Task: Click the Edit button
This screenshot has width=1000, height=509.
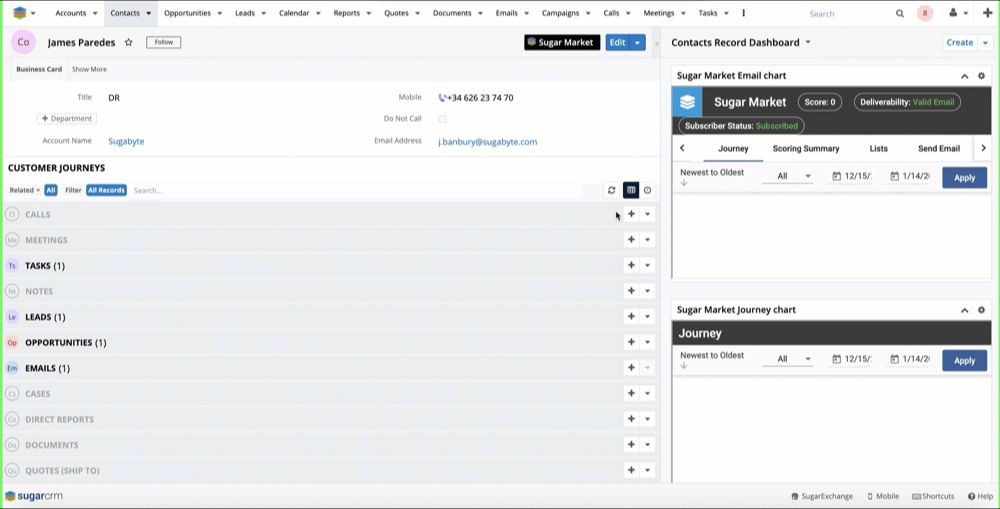Action: [617, 42]
